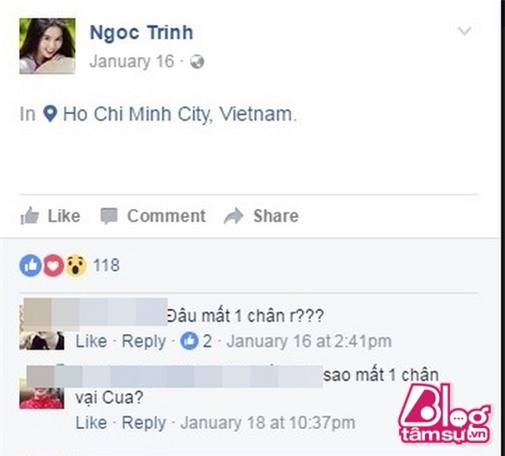Viewport: 505px width, 456px height.
Task: Click the location pin icon
Action: [x=50, y=114]
